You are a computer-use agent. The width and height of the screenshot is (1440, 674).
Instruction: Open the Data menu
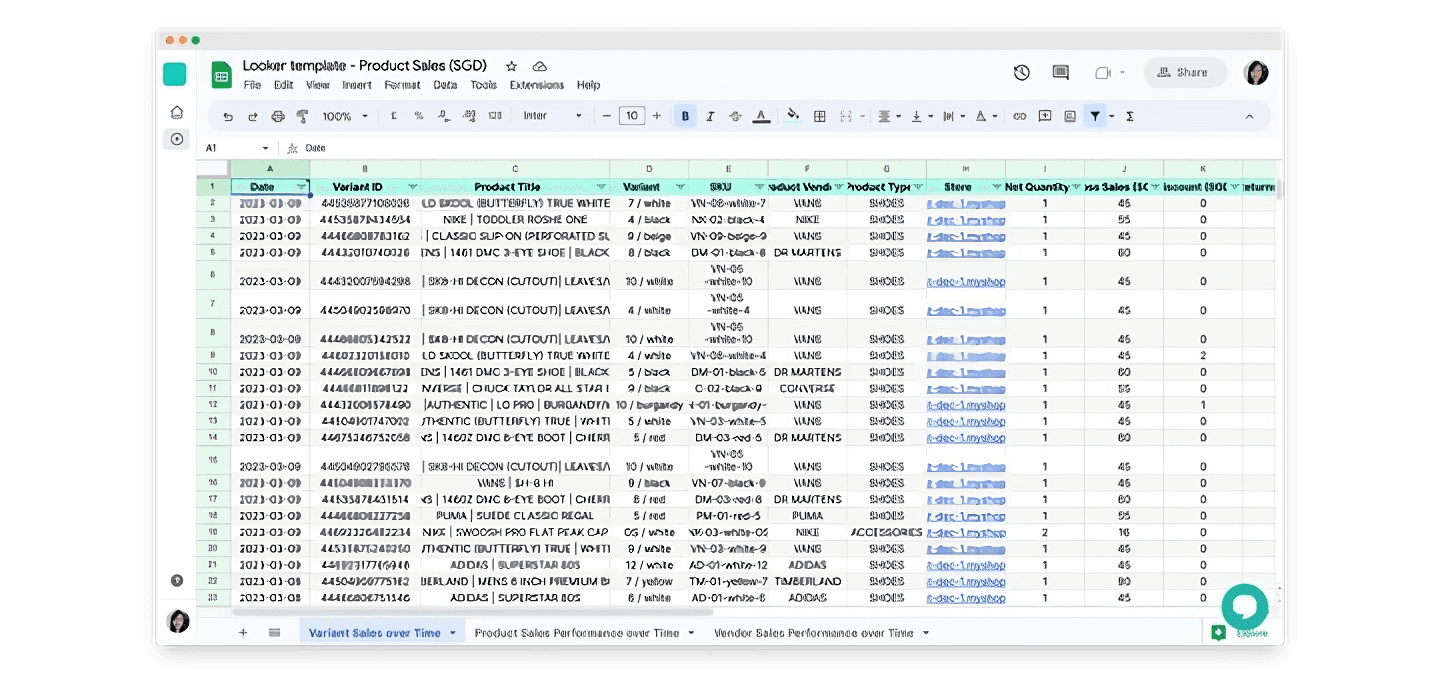[x=445, y=85]
